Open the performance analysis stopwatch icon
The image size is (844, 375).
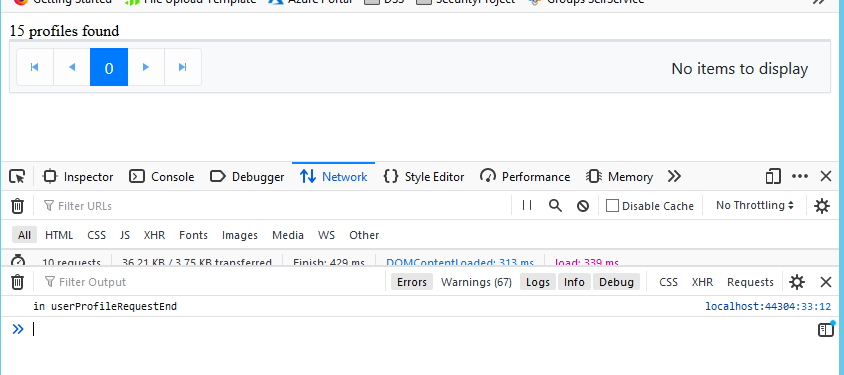pos(18,261)
